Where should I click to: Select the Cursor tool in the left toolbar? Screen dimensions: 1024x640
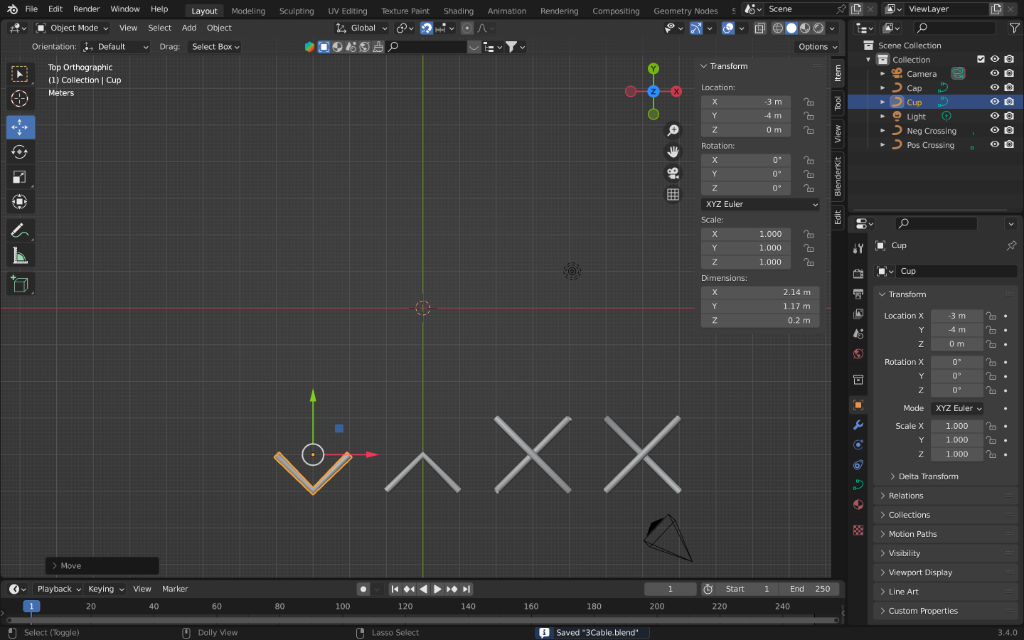click(x=20, y=99)
